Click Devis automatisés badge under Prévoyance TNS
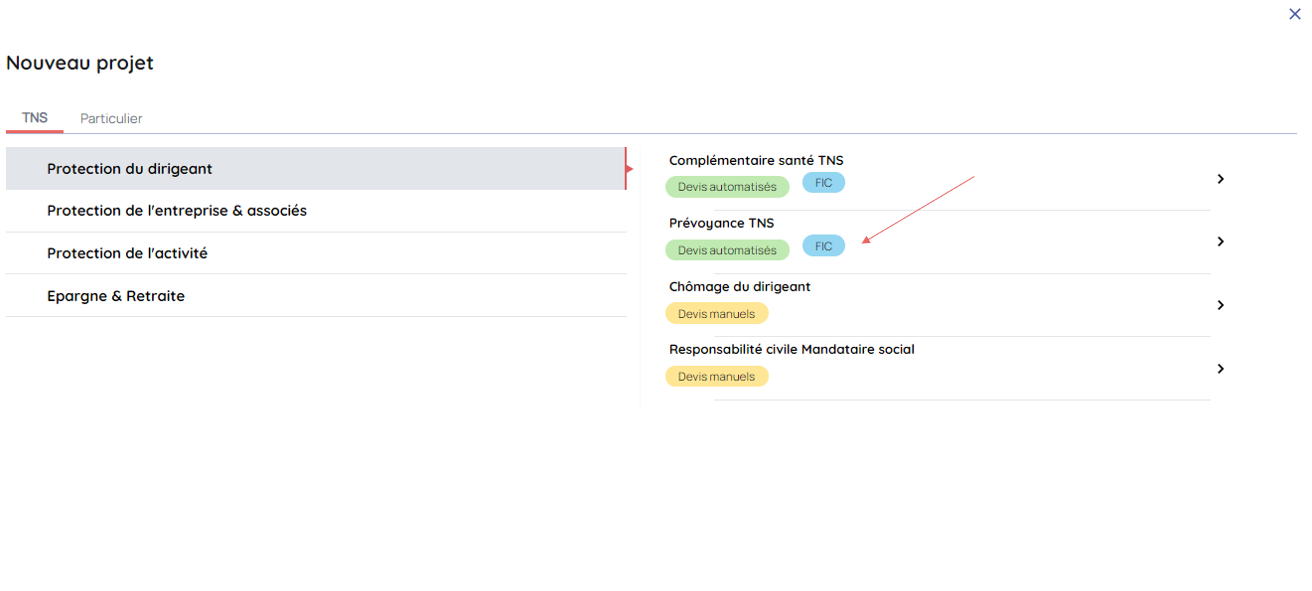Viewport: 1312px width, 591px height. click(727, 251)
